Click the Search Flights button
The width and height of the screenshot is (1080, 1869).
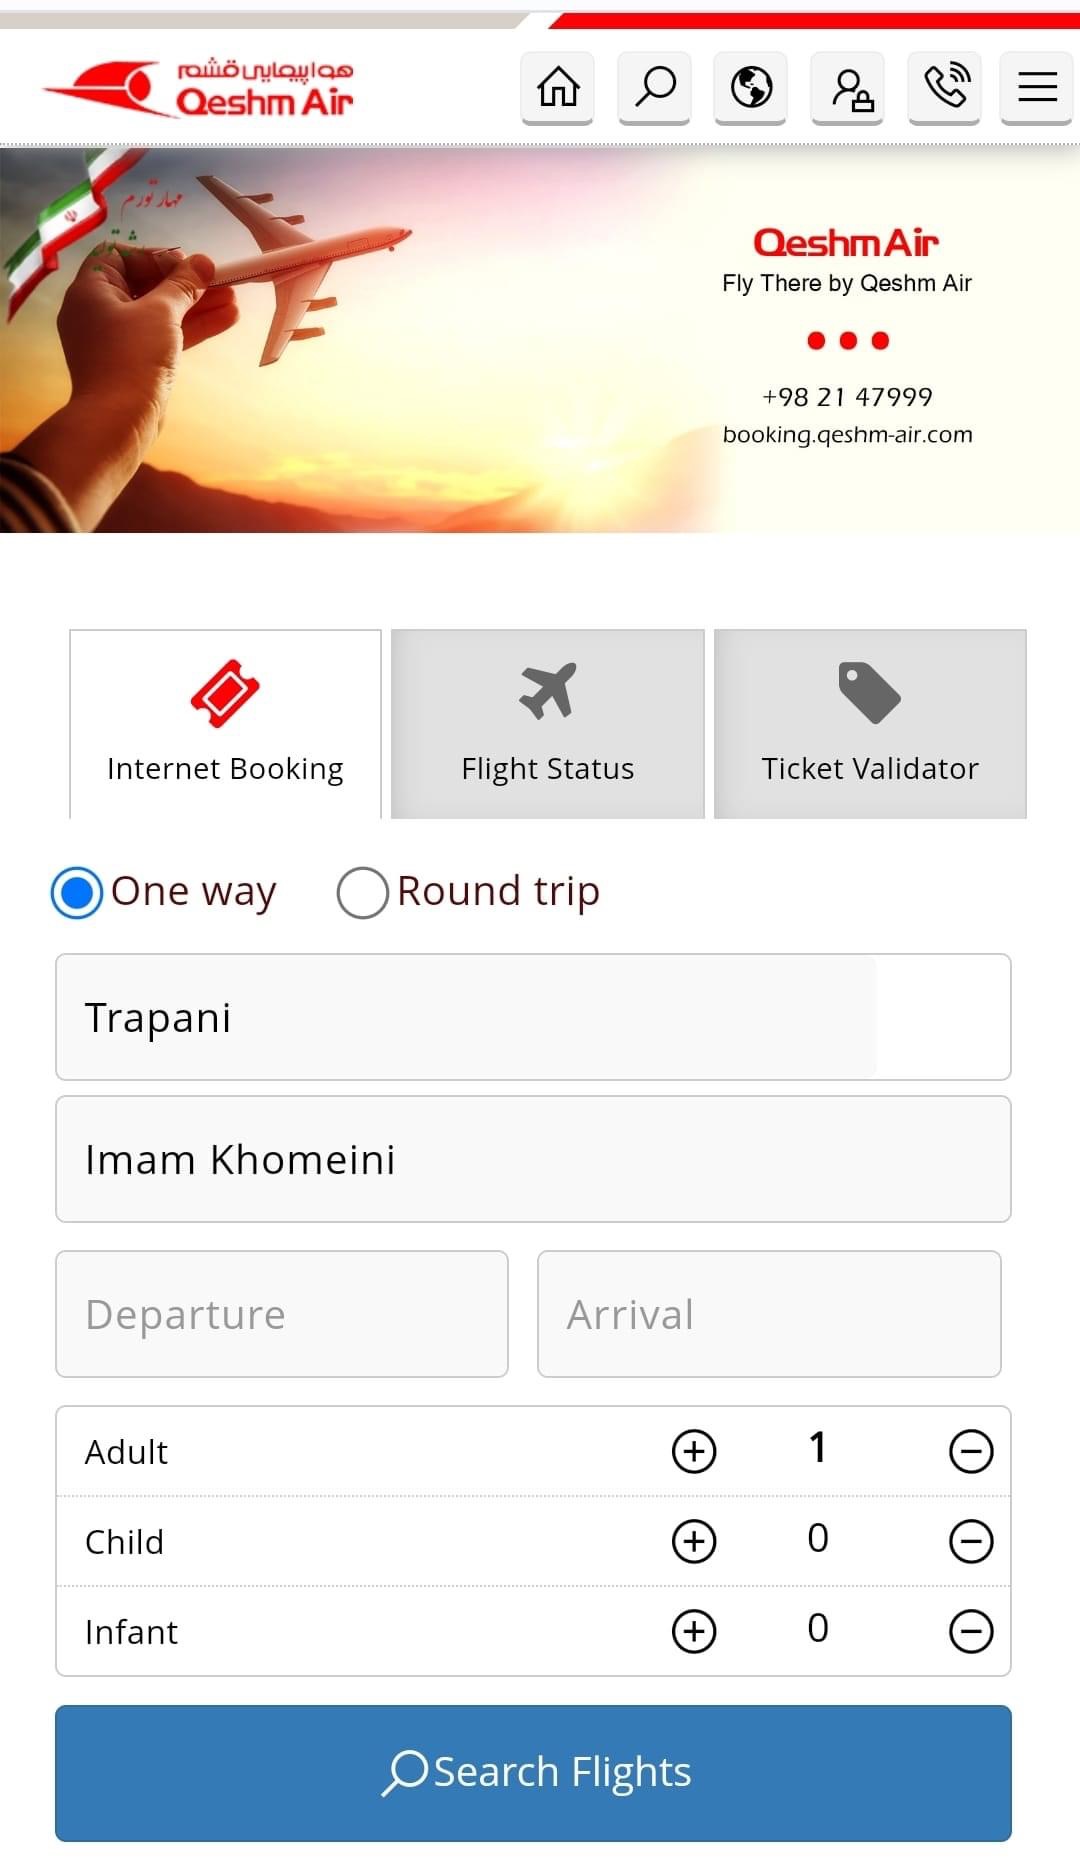(x=533, y=1772)
